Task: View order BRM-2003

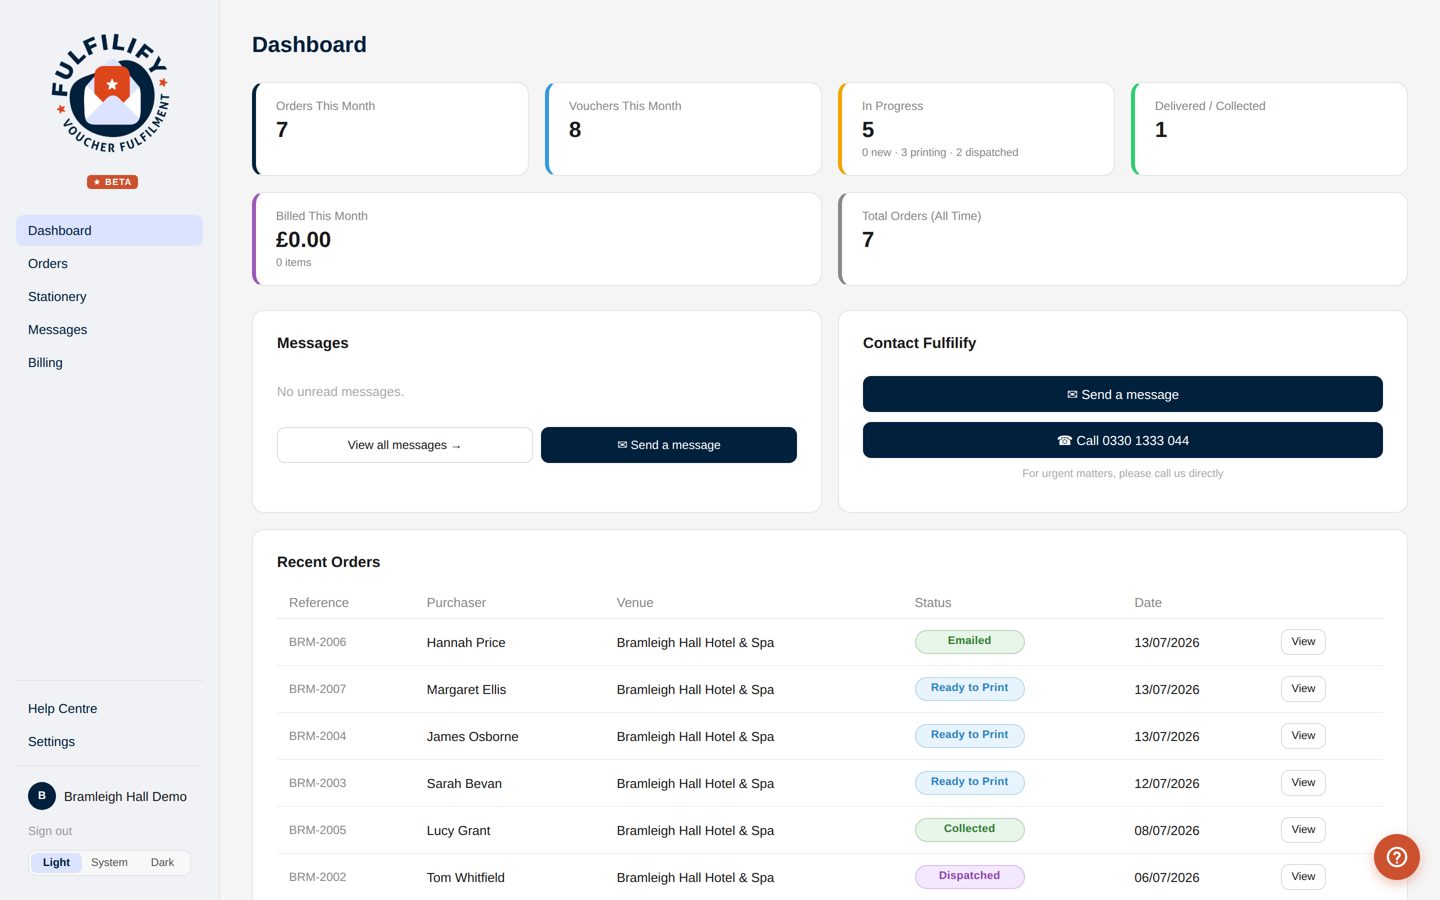Action: click(1303, 783)
